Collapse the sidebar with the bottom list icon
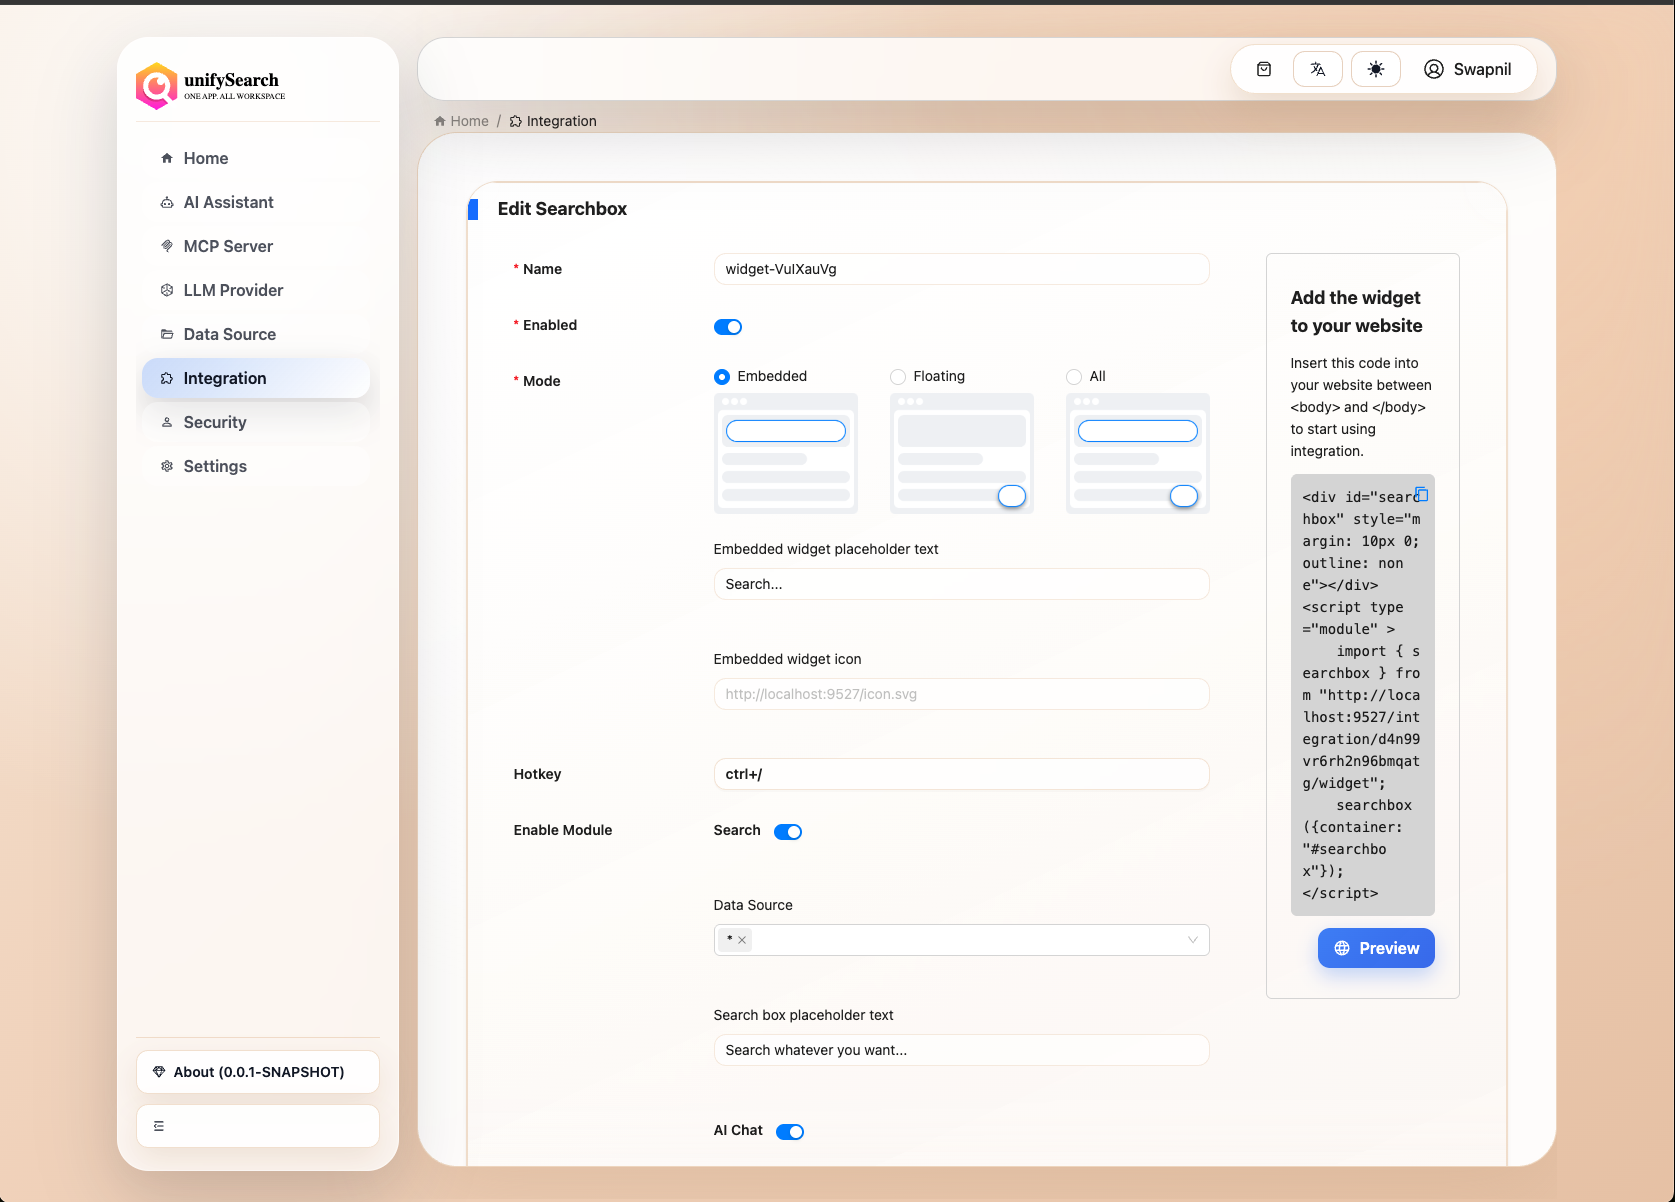The width and height of the screenshot is (1675, 1202). [159, 1125]
